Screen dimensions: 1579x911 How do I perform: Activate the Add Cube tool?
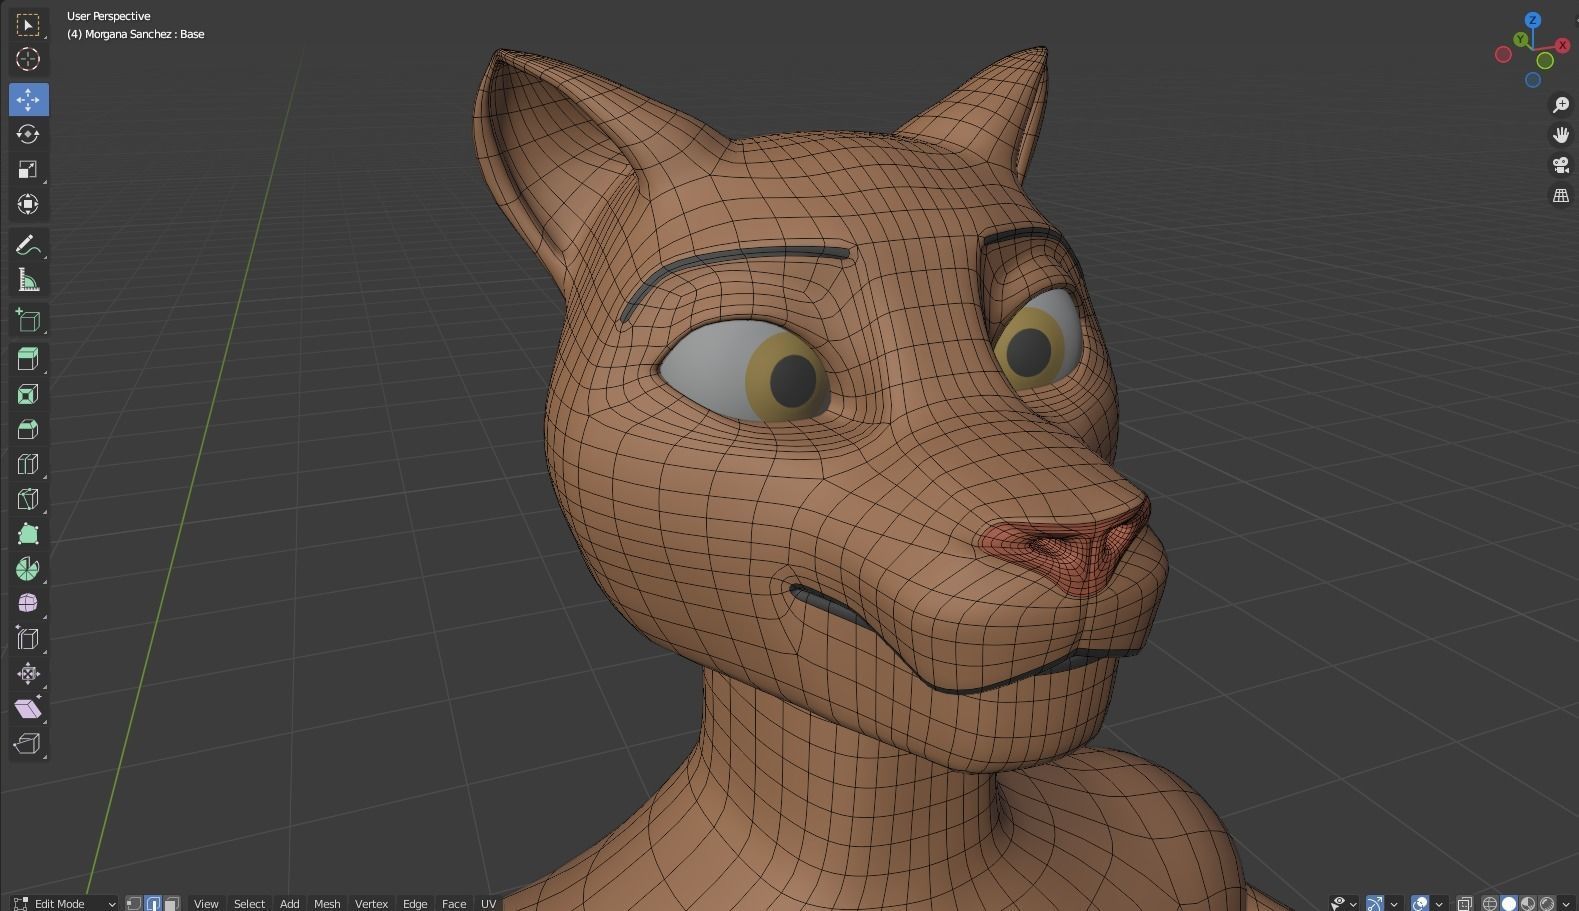[x=28, y=320]
